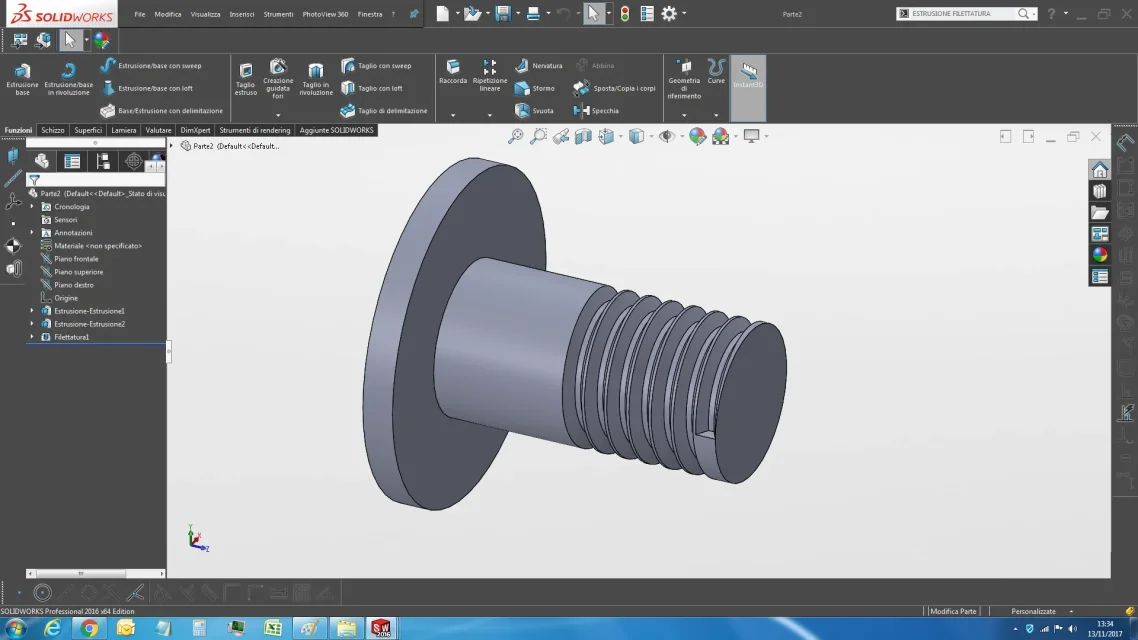Open edit appearance color sphere icon

coord(697,136)
